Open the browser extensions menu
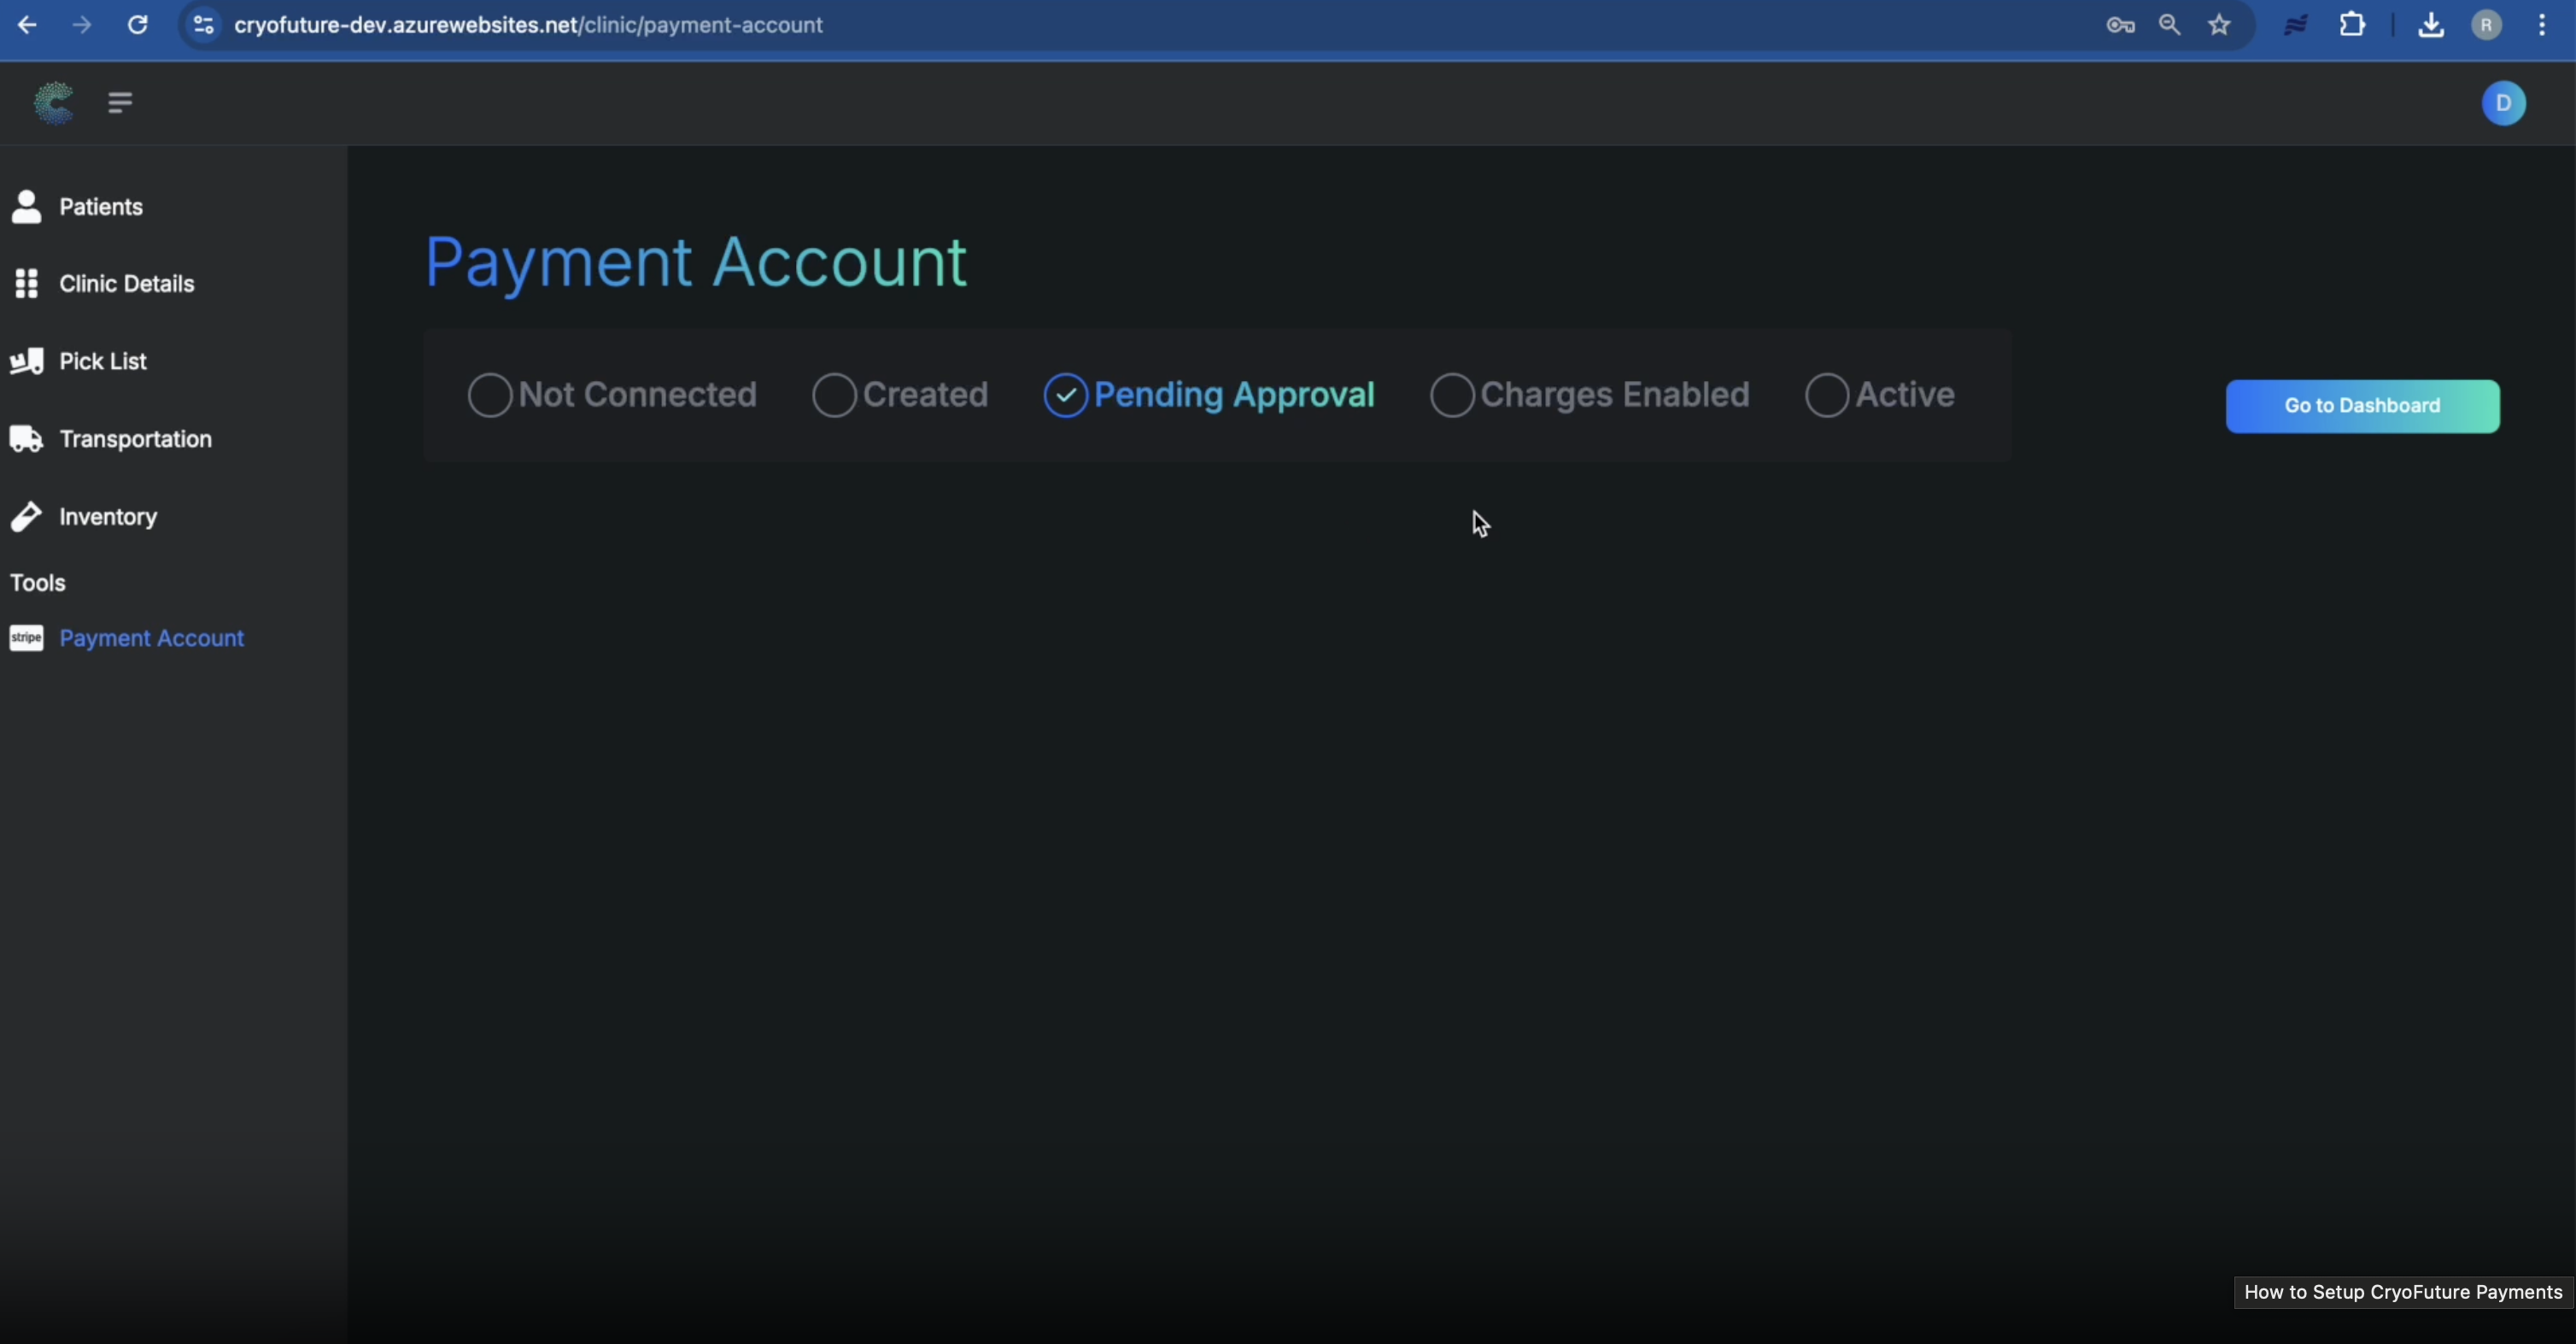Screen dimensions: 2576x1344 2353,25
